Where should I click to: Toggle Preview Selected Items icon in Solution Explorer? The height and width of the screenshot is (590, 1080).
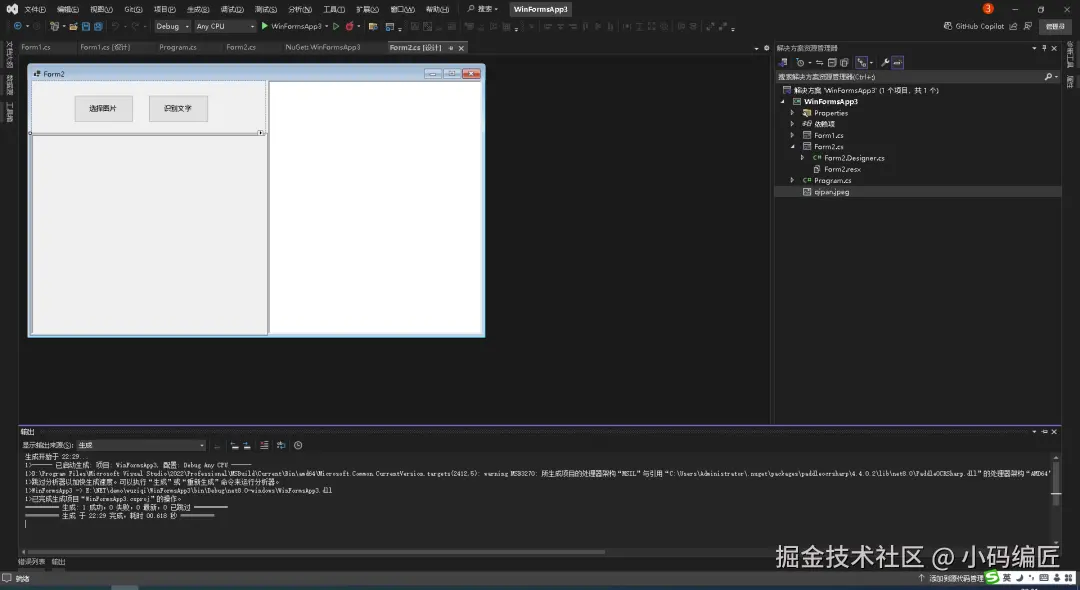pyautogui.click(x=897, y=63)
